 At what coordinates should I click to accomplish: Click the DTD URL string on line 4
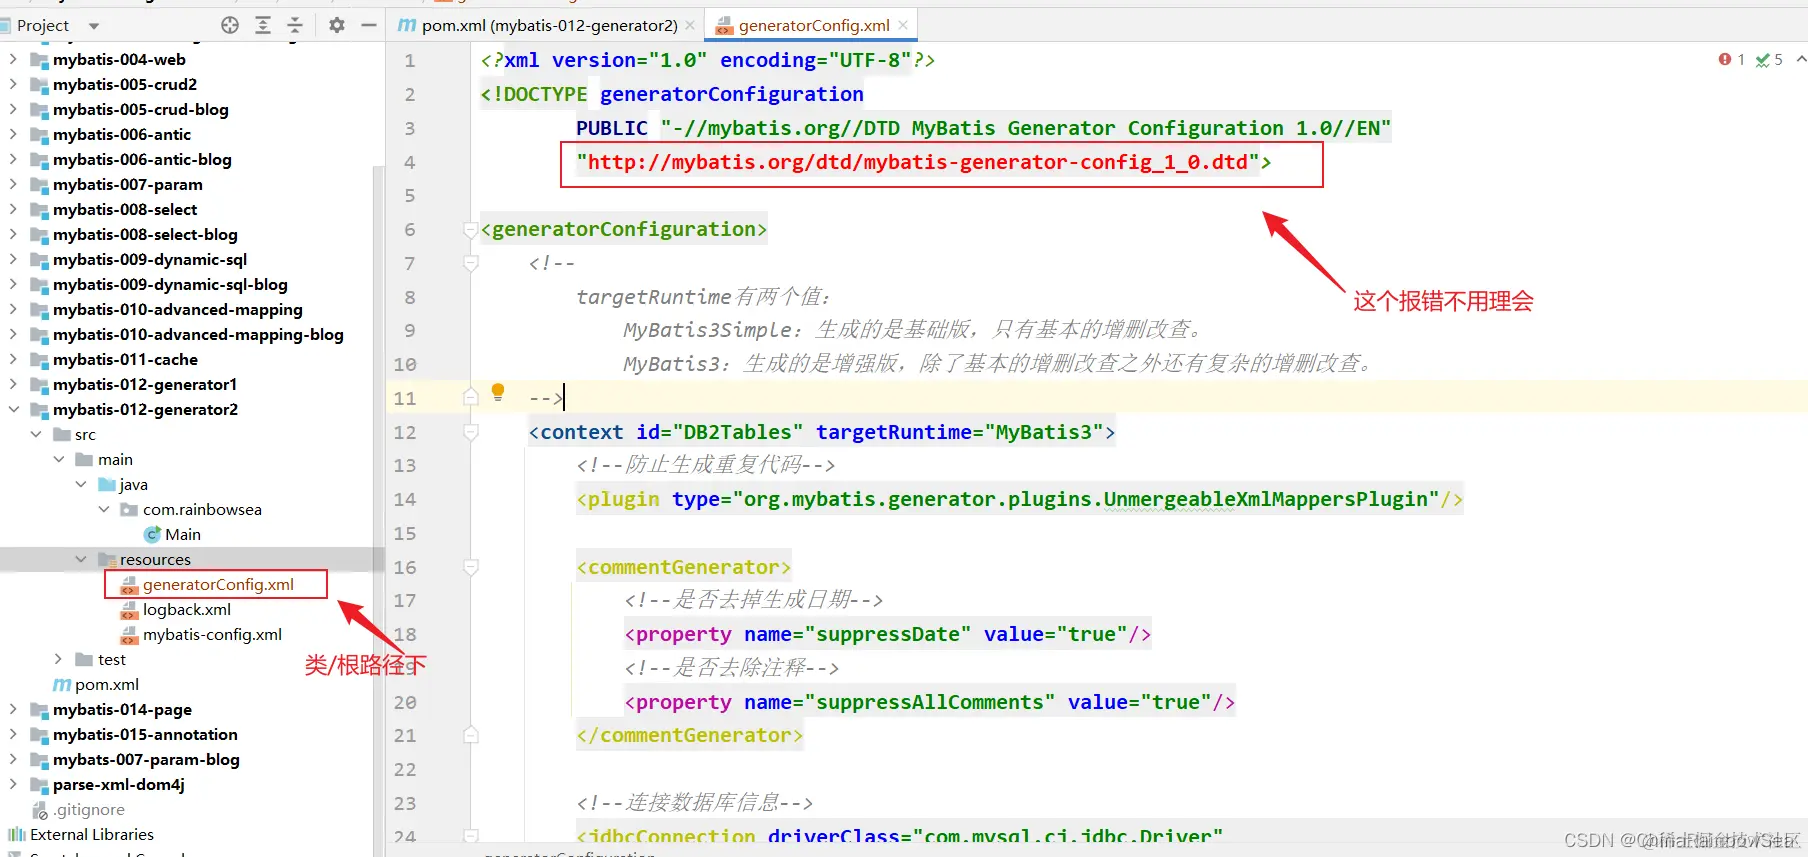pos(917,162)
